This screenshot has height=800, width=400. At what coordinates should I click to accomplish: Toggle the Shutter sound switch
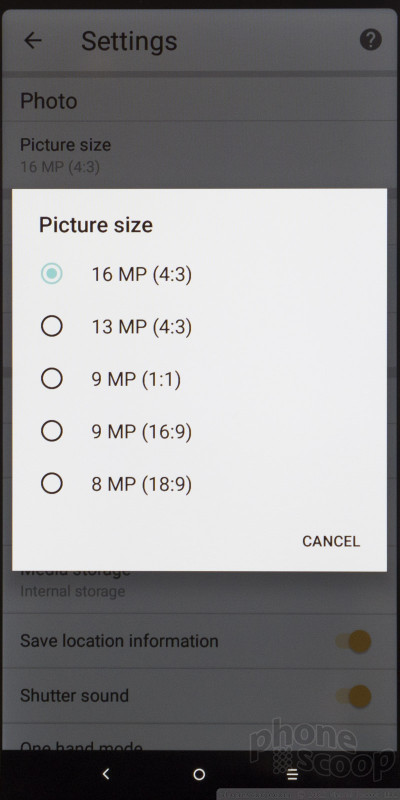point(354,696)
